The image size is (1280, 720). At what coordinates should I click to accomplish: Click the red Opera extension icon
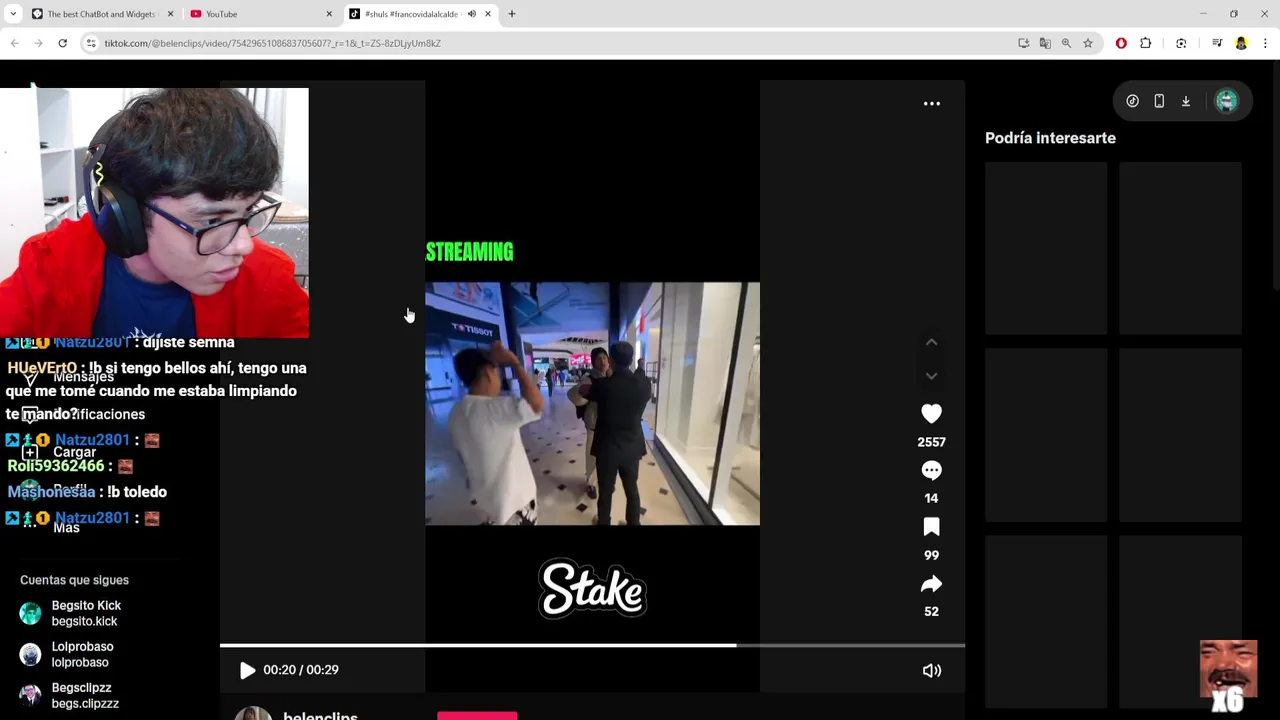point(1121,43)
